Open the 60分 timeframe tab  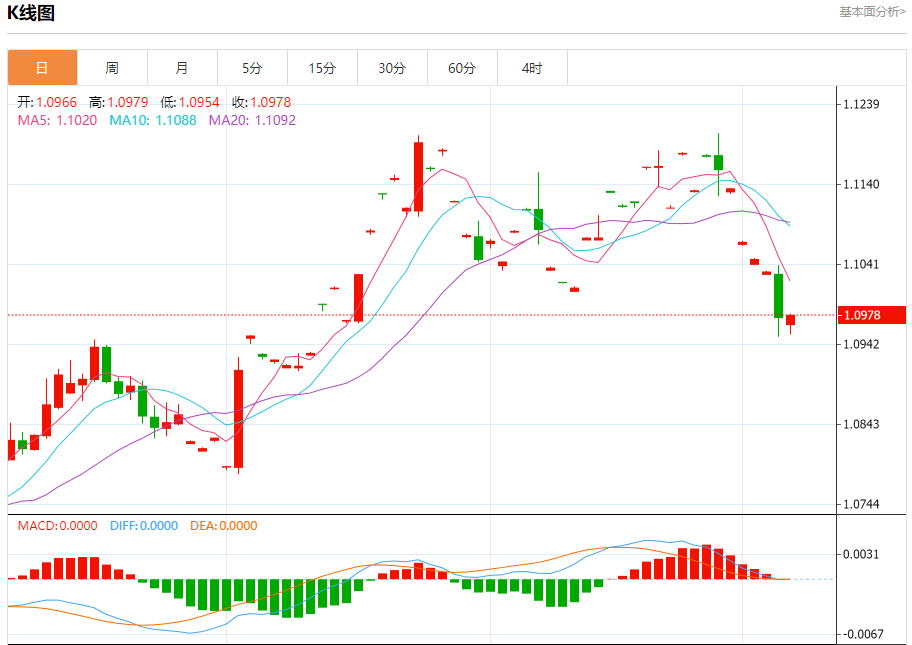pos(462,68)
